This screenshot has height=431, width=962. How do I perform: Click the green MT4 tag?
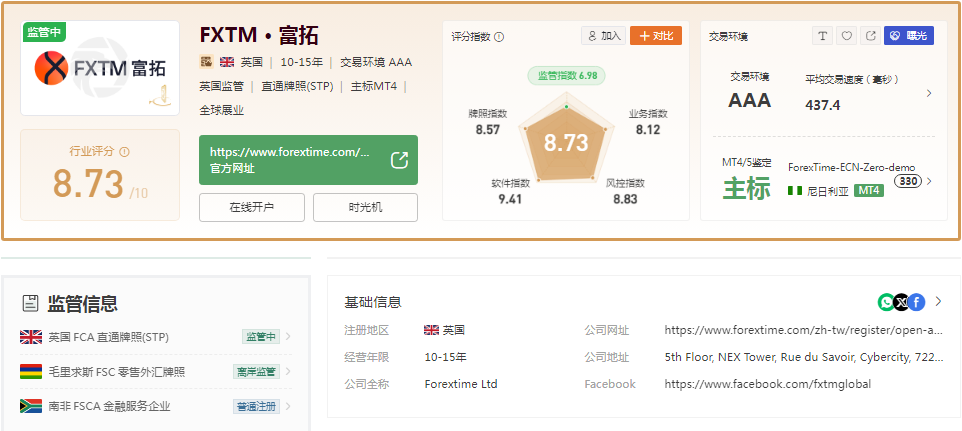tap(869, 191)
